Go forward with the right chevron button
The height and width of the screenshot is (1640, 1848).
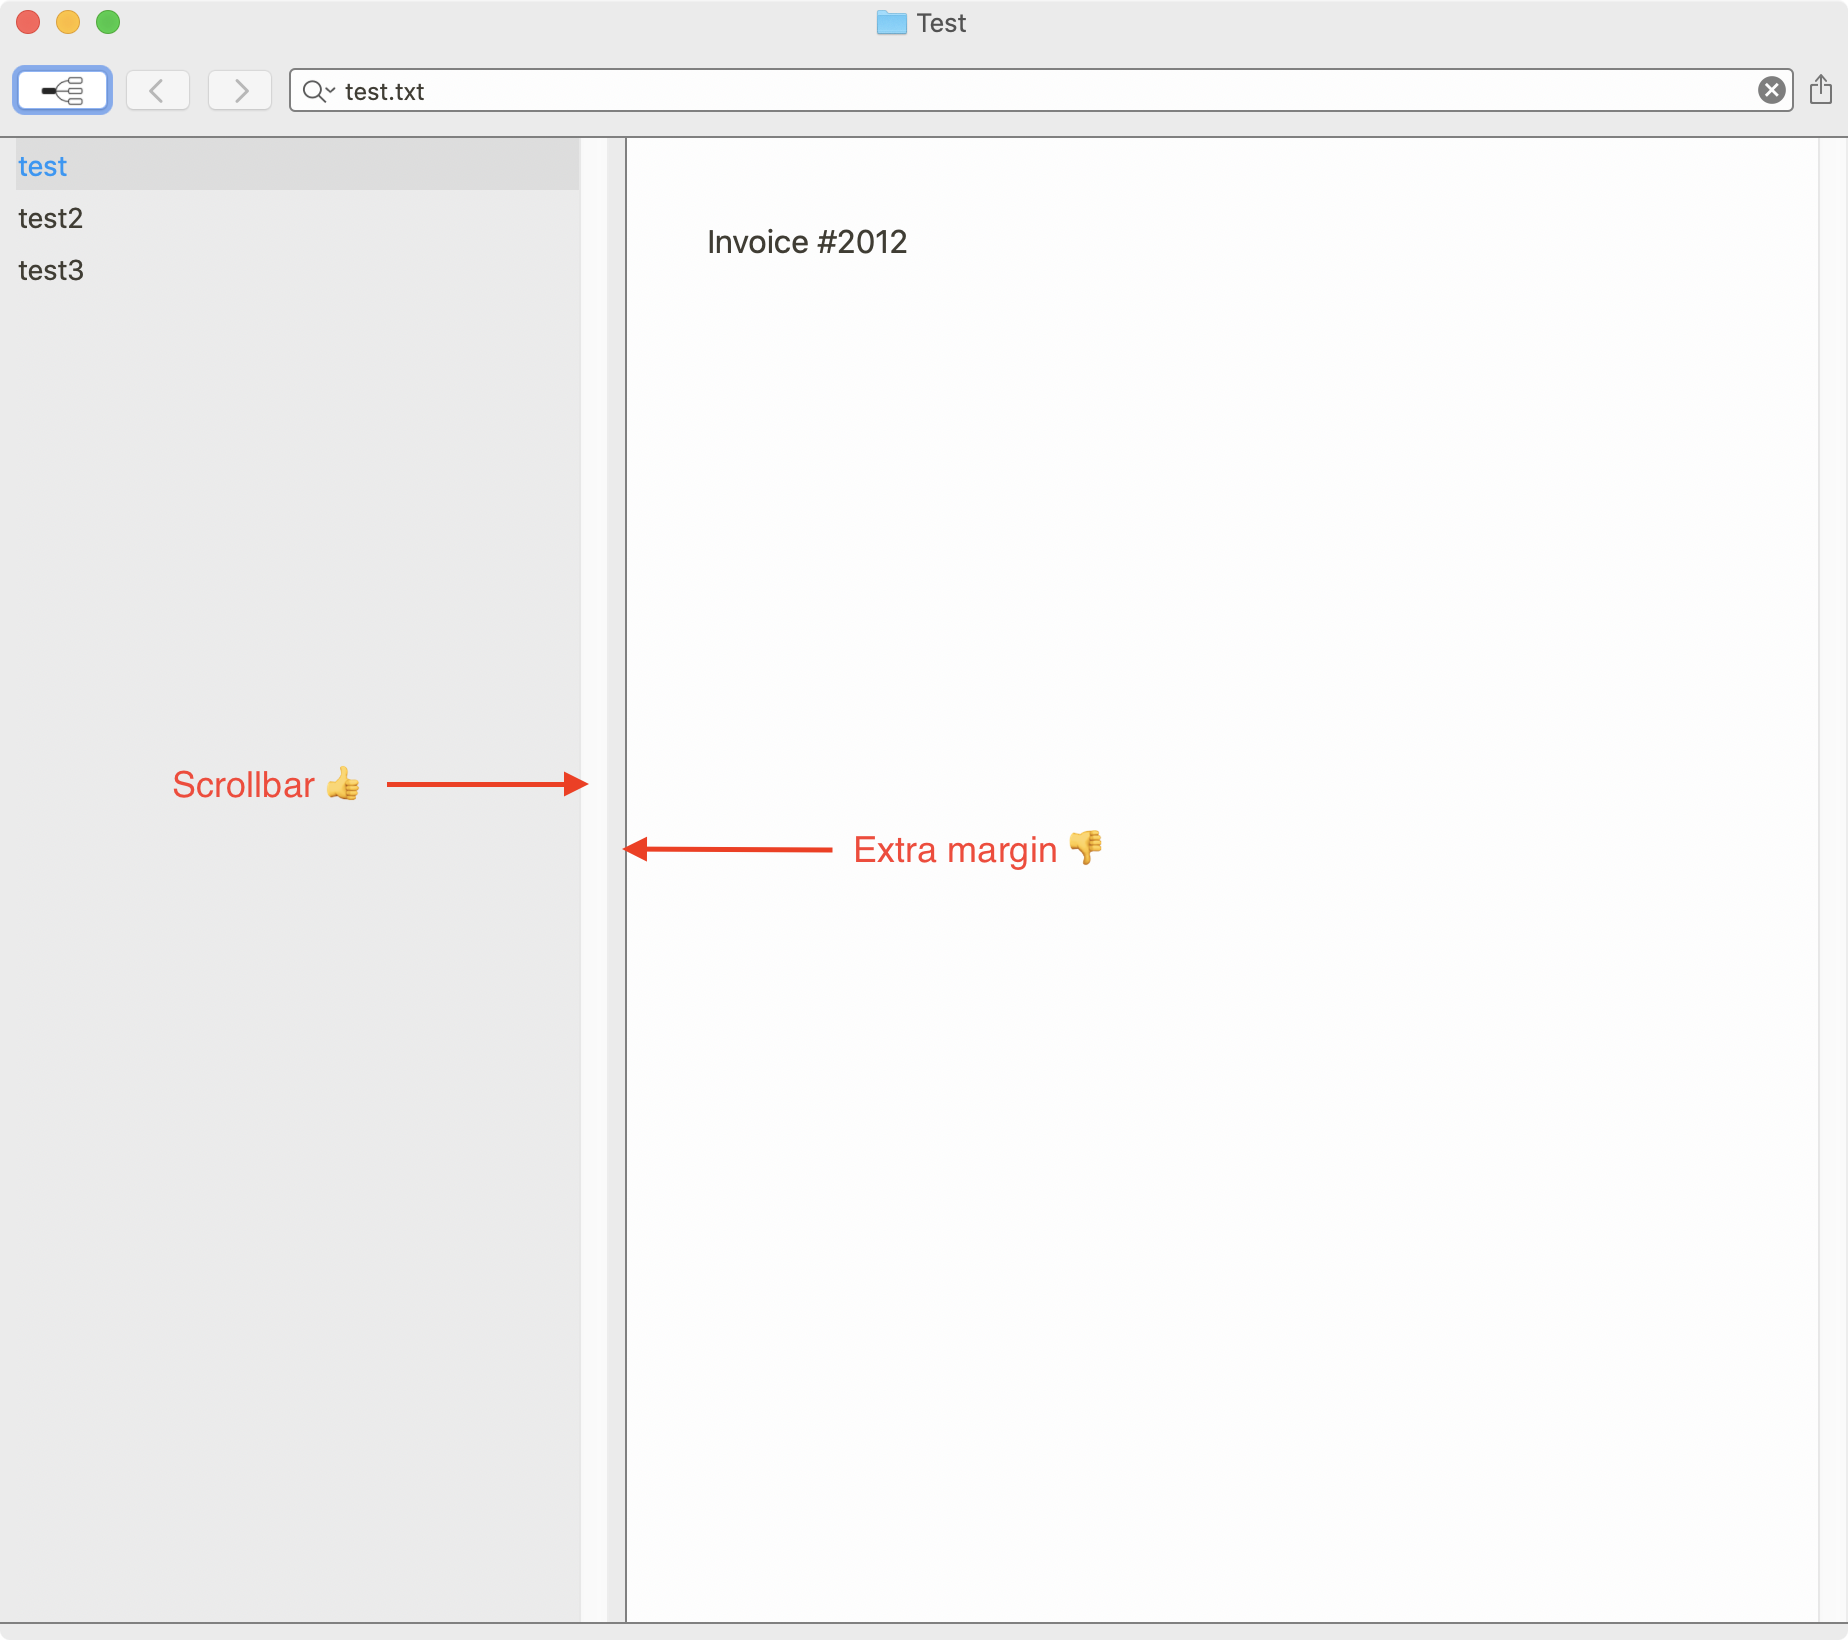tap(240, 91)
